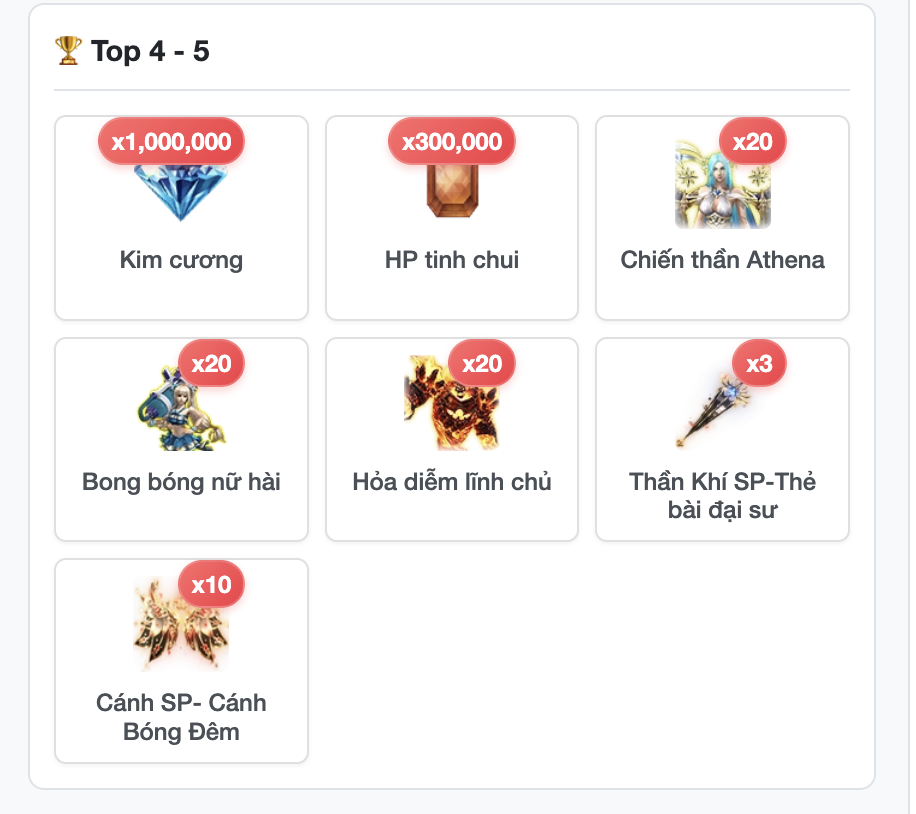The width and height of the screenshot is (916, 814).
Task: Click the x1,000,000 quantity badge
Action: [171, 141]
